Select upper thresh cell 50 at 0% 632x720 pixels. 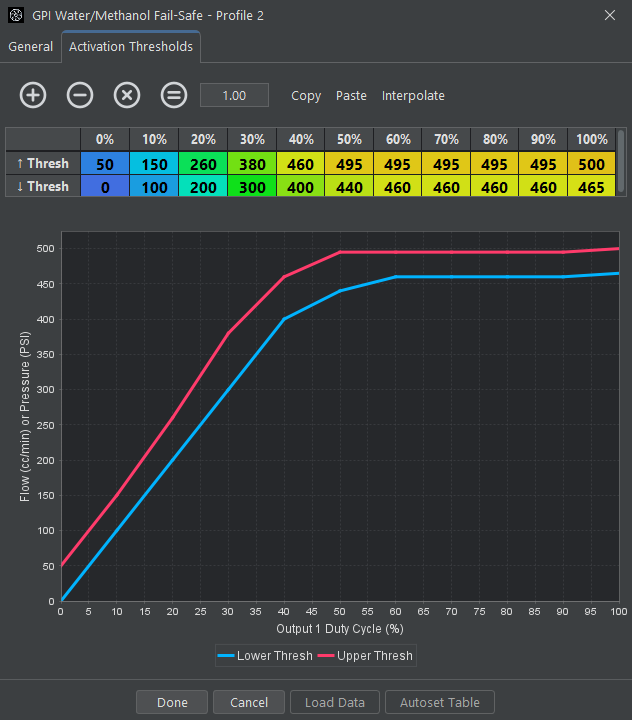(x=105, y=163)
